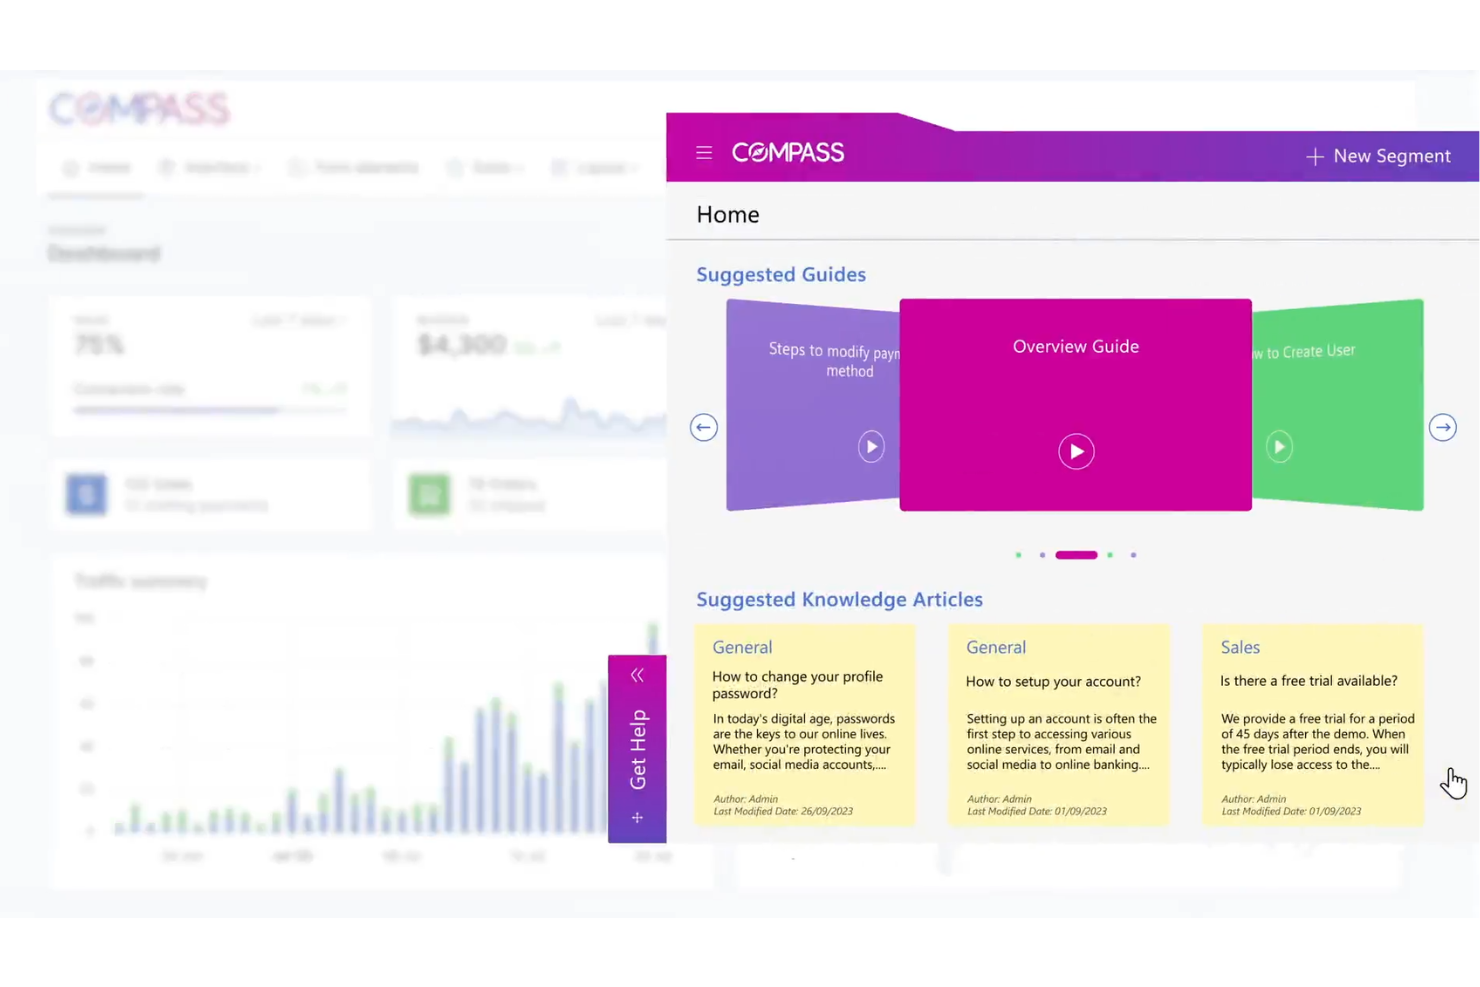1480x987 pixels.
Task: Click the plus icon inside New Segment button
Action: (x=1315, y=156)
